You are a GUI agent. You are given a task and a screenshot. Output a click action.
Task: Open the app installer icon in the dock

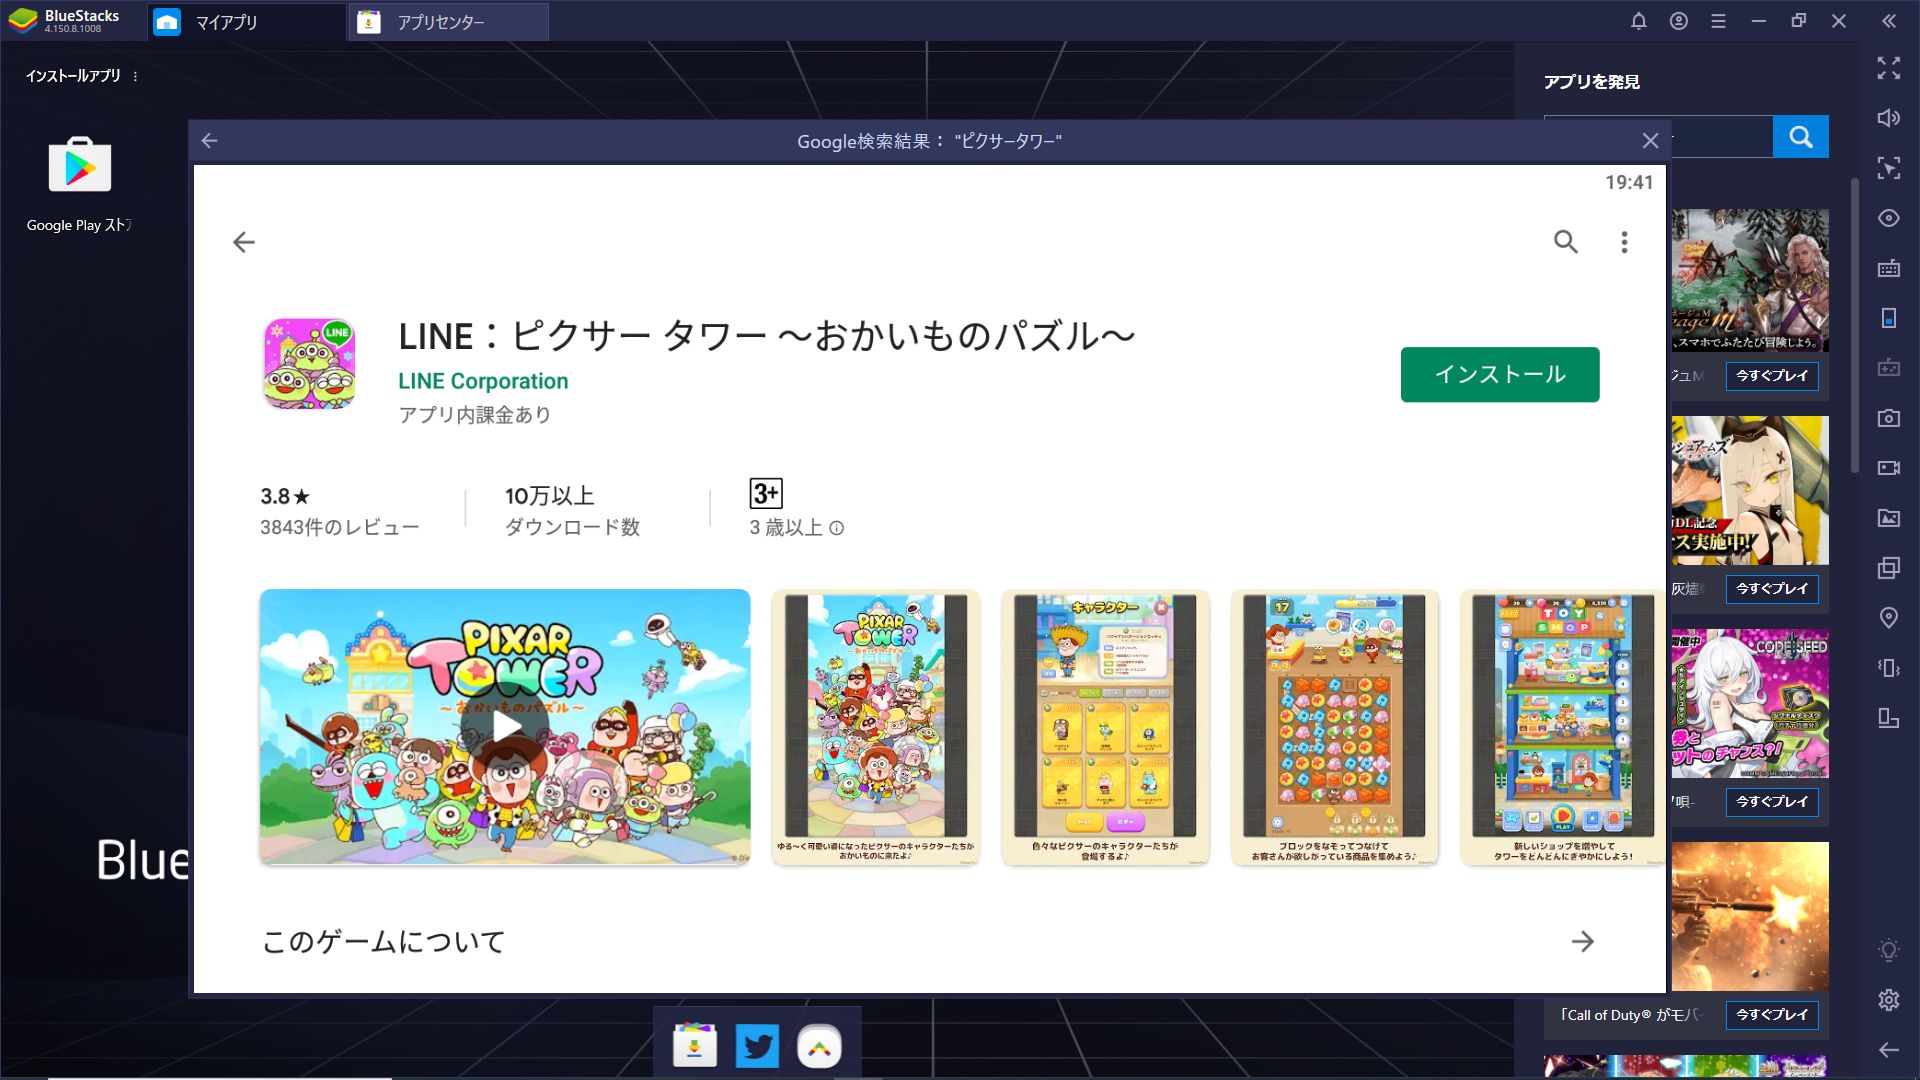click(694, 1046)
